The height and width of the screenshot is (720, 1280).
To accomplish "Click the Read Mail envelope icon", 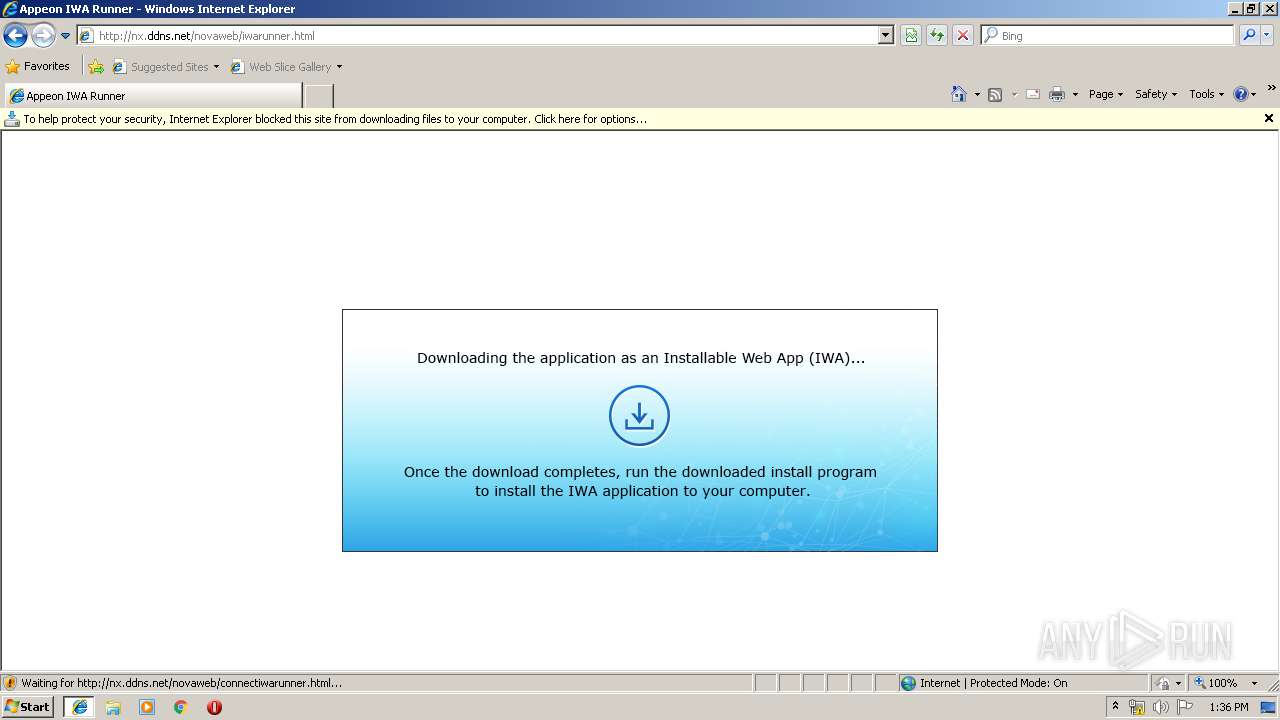I will coord(1033,94).
